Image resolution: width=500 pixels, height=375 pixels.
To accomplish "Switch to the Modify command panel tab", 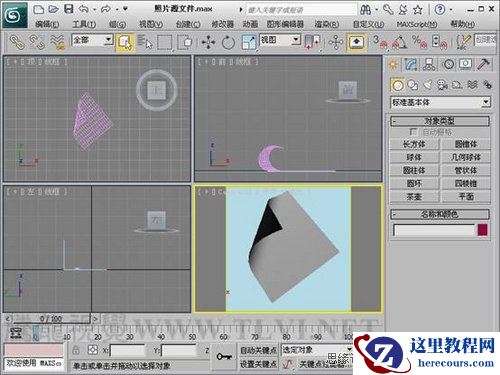I will pos(411,64).
